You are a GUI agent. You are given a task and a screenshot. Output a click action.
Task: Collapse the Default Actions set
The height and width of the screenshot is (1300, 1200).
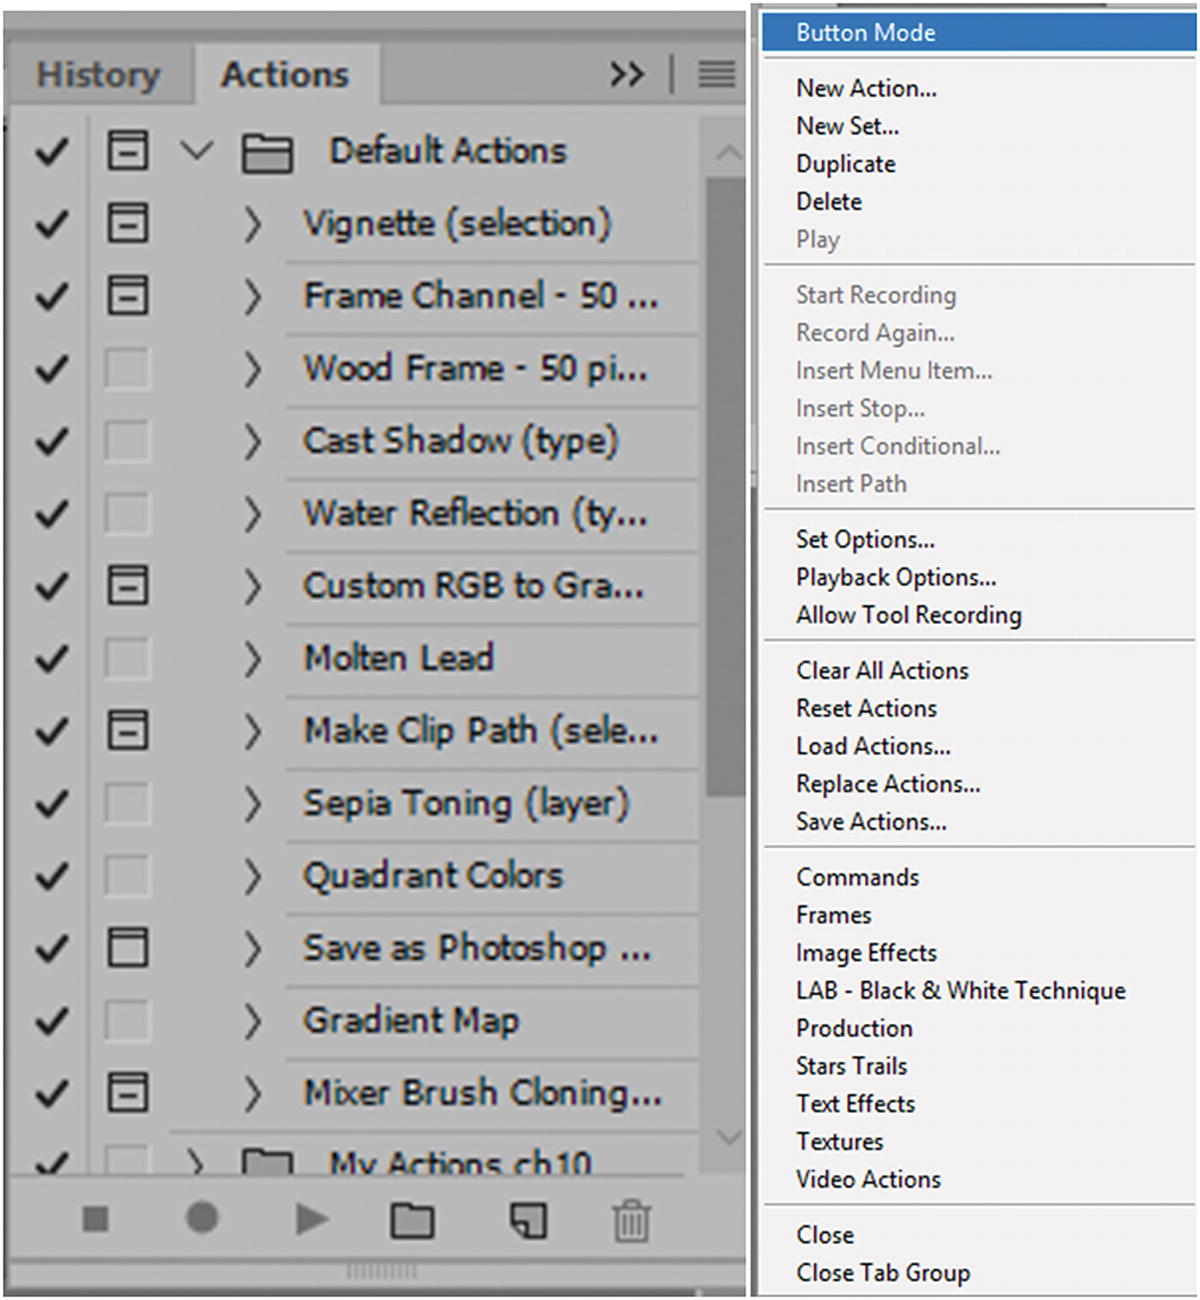click(197, 152)
